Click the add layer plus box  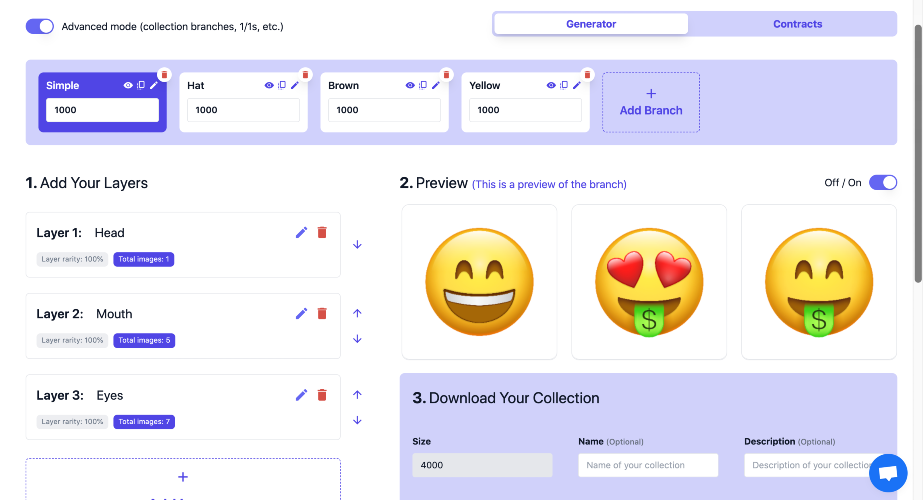tap(183, 479)
